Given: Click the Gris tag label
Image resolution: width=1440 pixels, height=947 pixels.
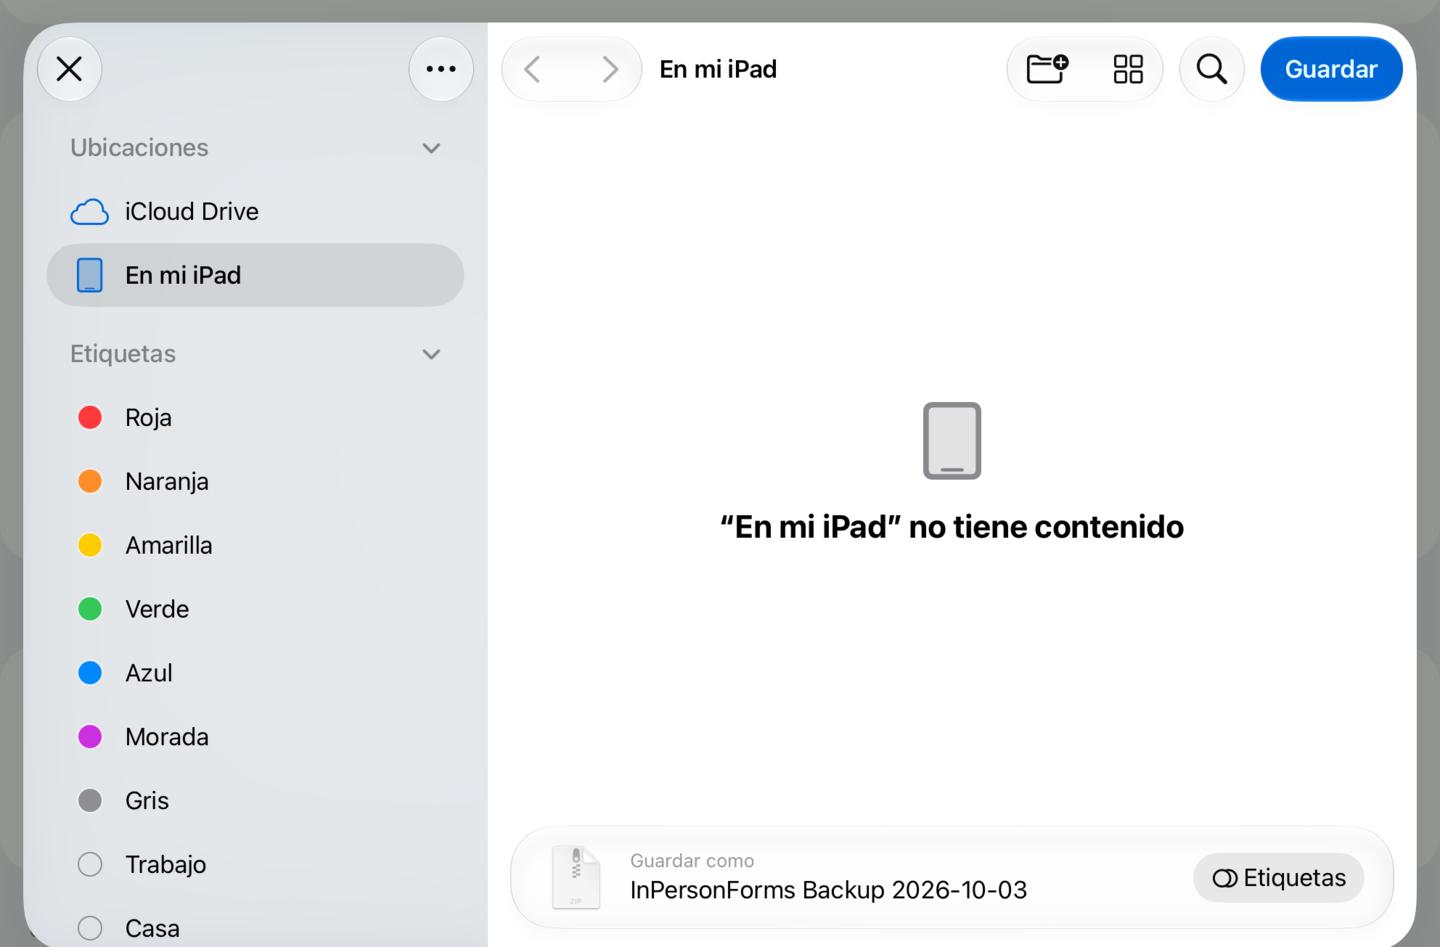Looking at the screenshot, I should point(147,802).
